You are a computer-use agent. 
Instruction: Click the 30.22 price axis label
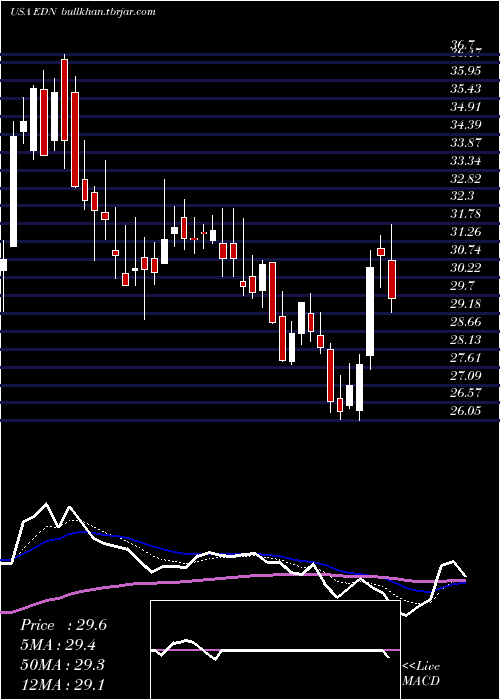click(x=466, y=268)
